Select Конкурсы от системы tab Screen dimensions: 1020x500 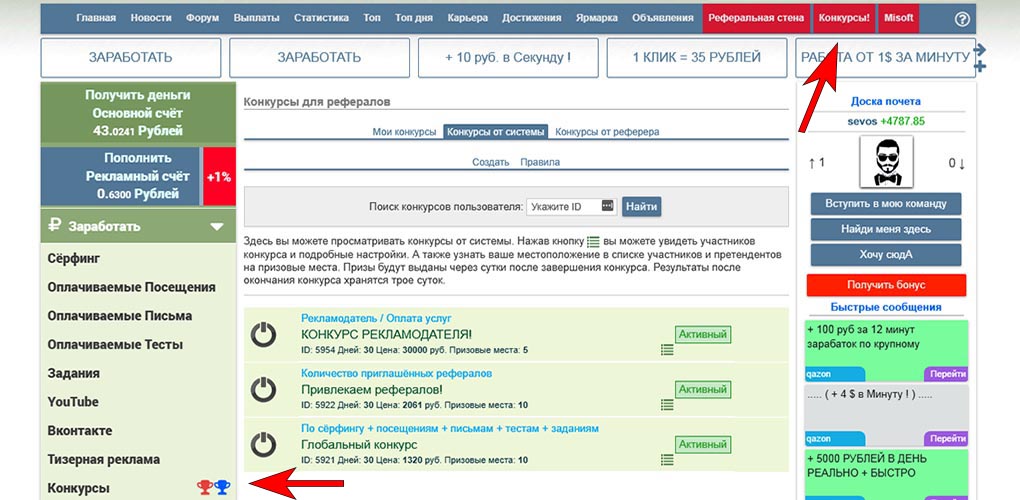tap(496, 131)
